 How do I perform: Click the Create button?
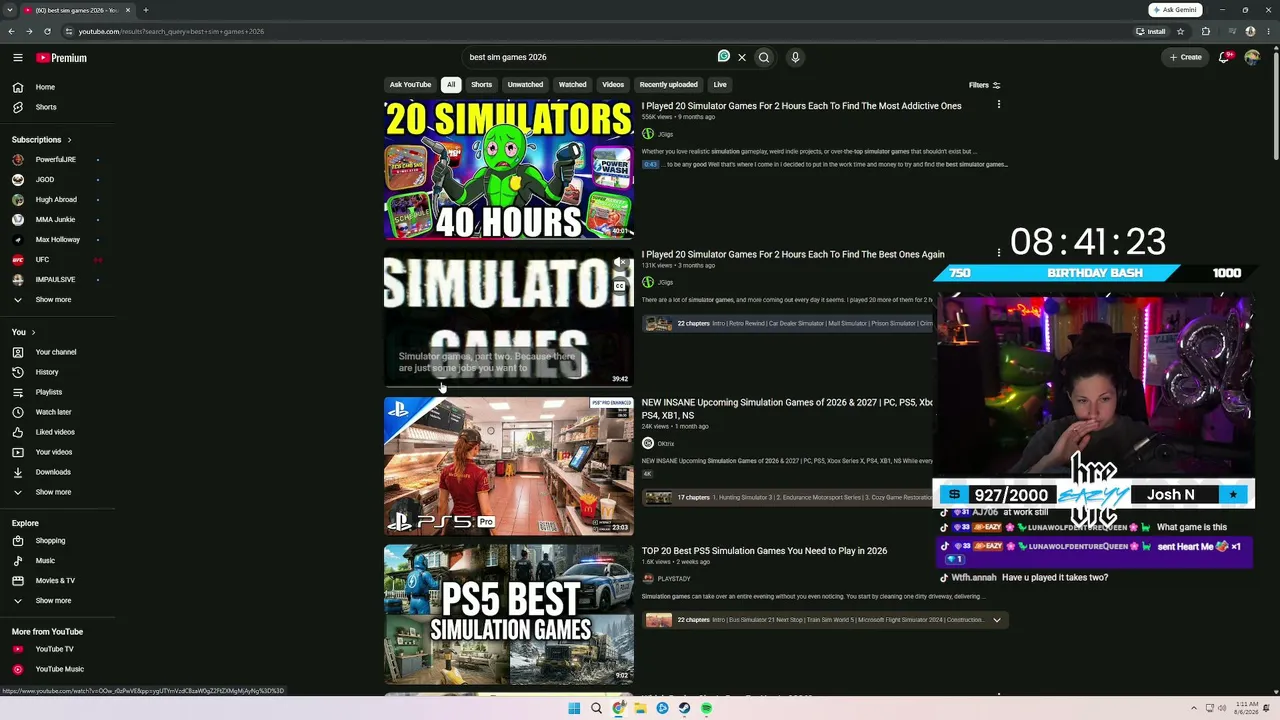click(1186, 57)
